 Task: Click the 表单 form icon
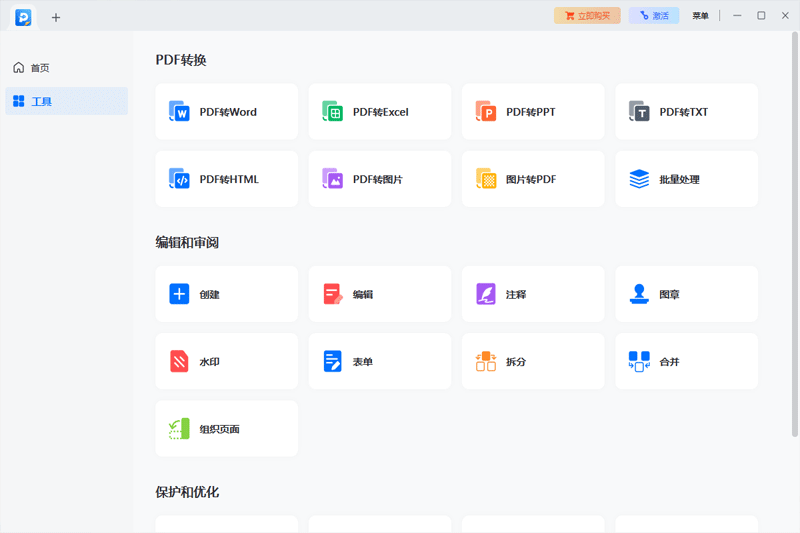(333, 361)
